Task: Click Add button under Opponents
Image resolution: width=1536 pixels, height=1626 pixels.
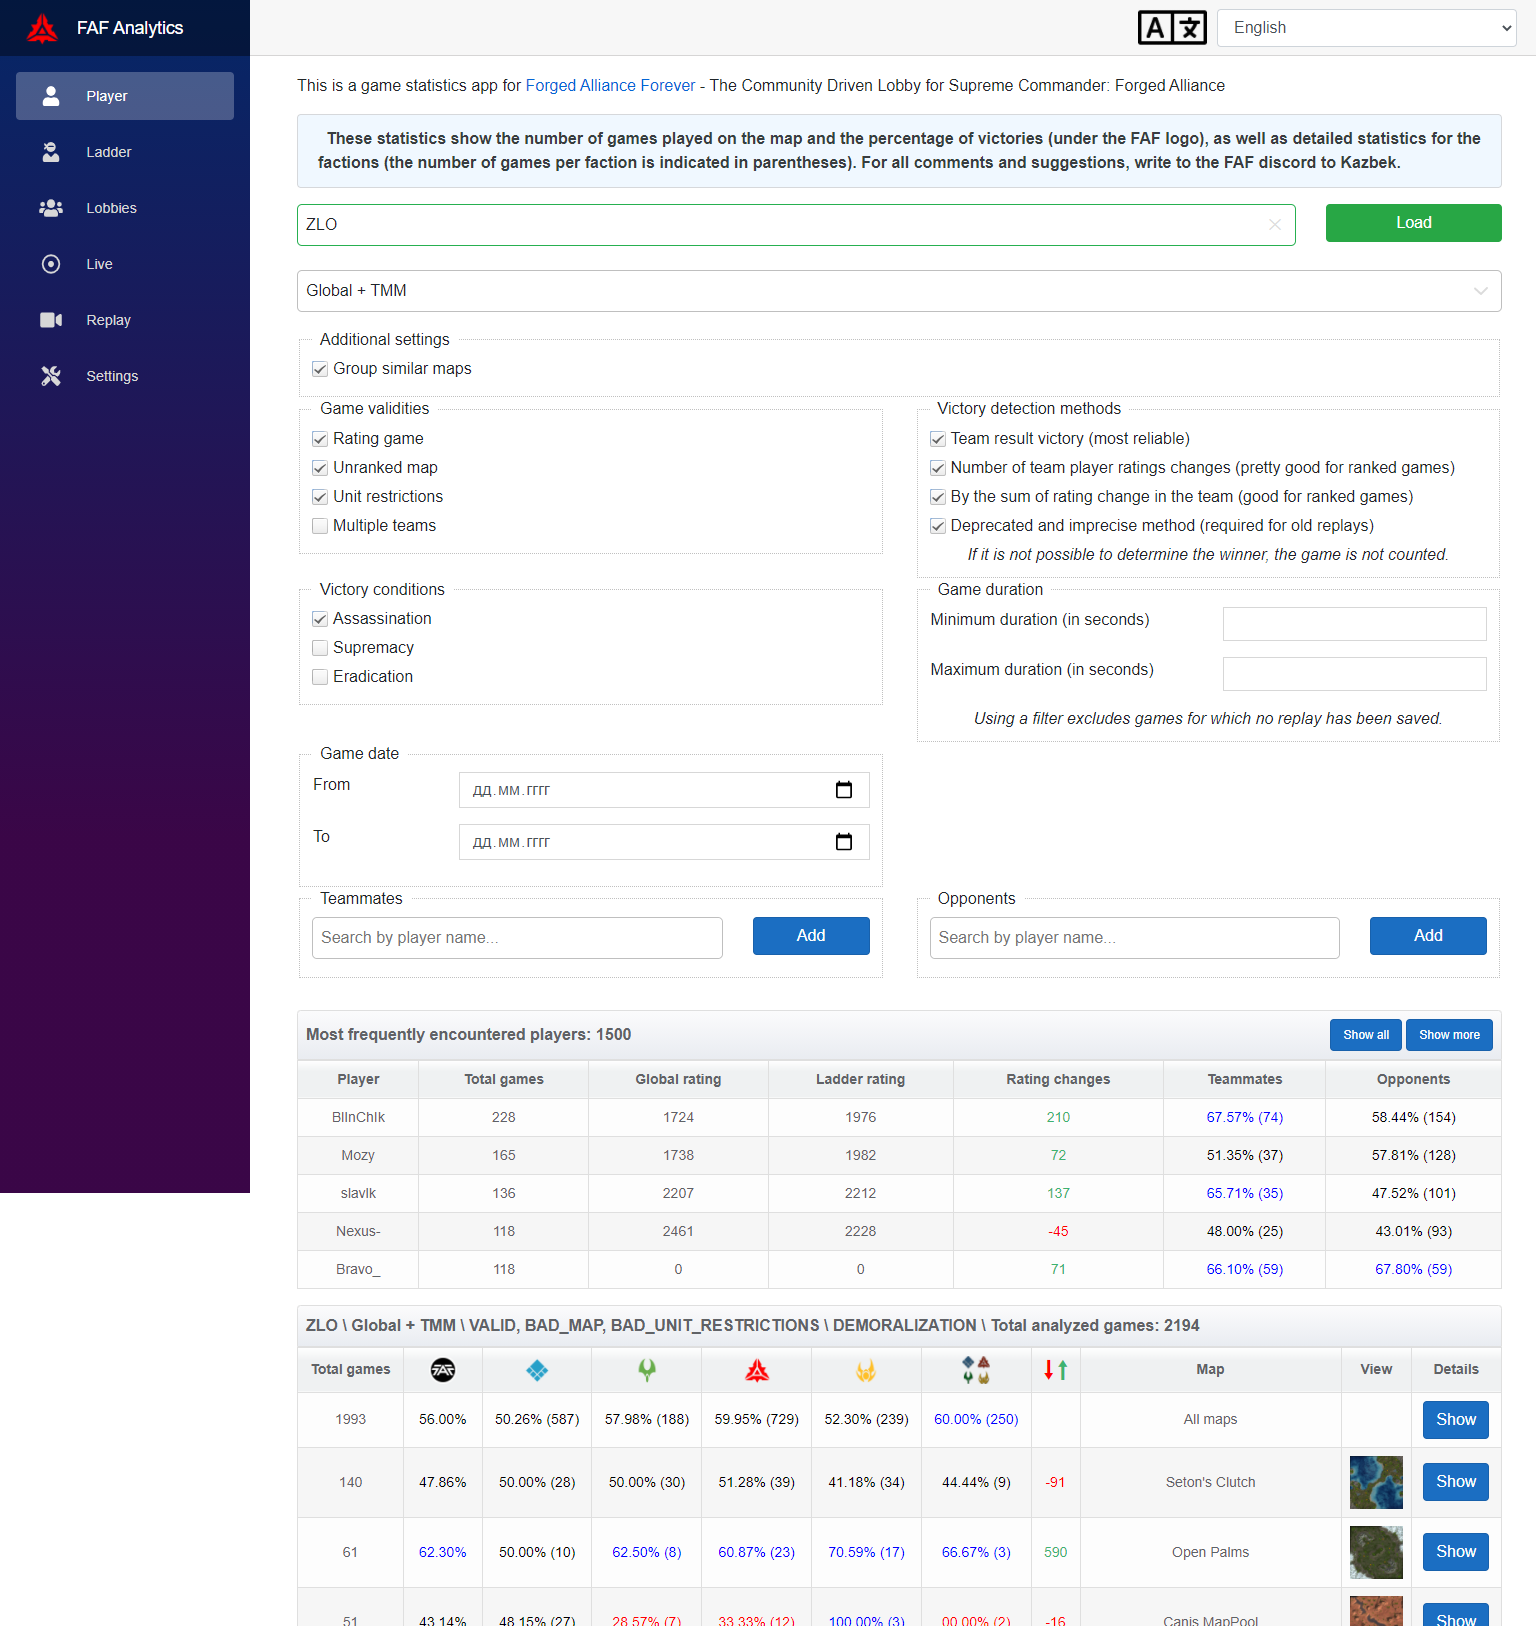Action: click(x=1428, y=936)
